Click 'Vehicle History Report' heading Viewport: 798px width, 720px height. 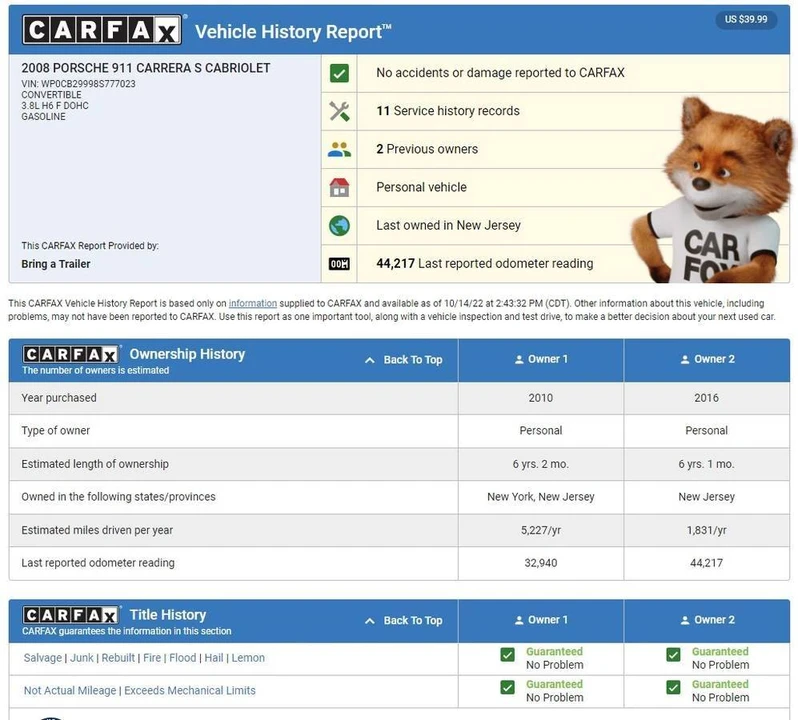coord(293,32)
